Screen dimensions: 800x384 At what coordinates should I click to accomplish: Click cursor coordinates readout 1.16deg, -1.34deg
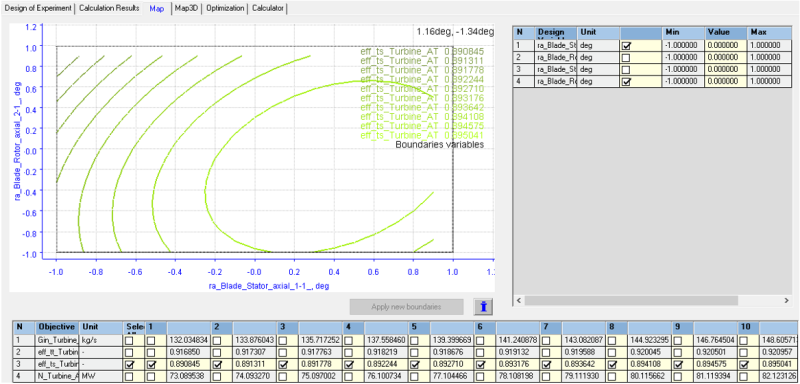coord(455,32)
